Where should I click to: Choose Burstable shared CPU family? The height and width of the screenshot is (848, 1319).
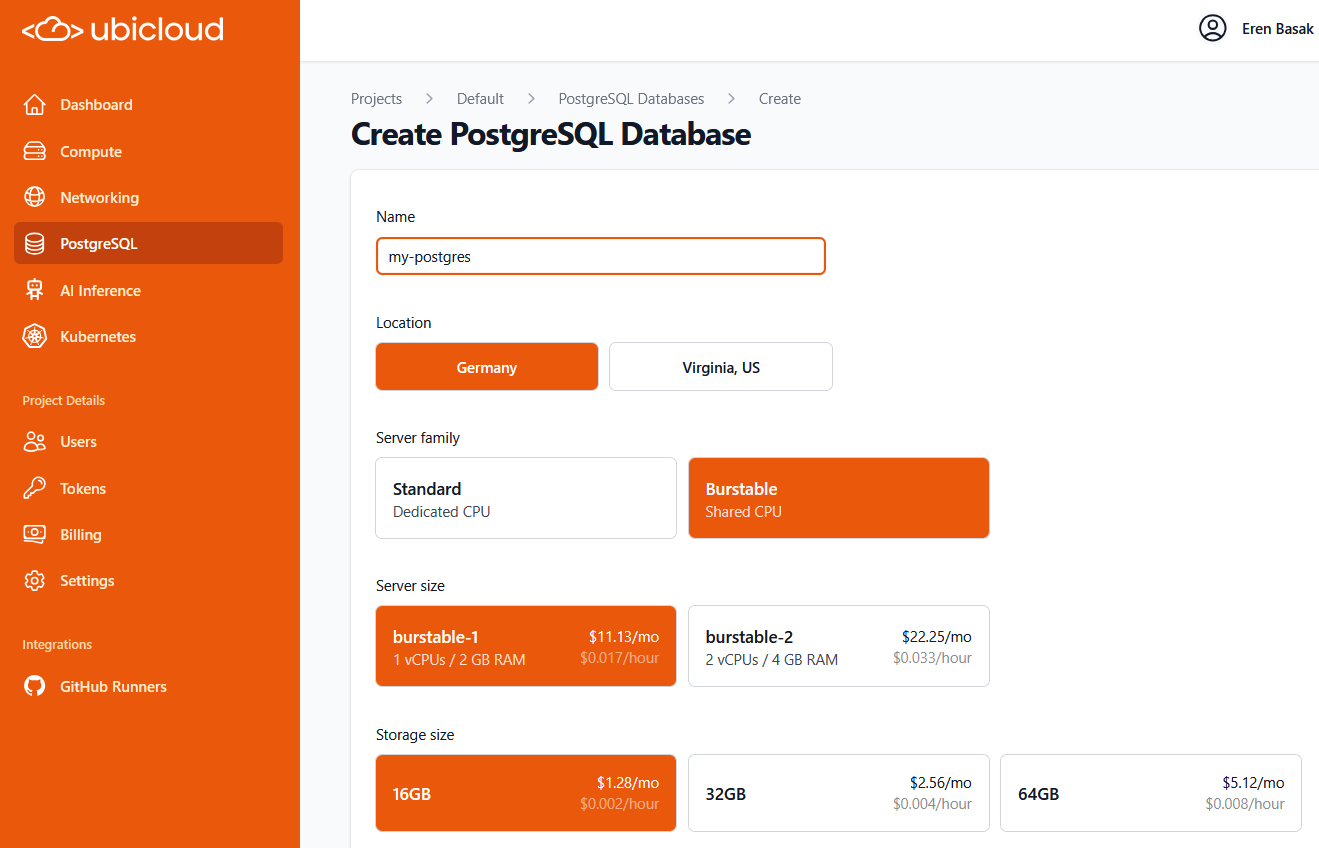pyautogui.click(x=839, y=498)
